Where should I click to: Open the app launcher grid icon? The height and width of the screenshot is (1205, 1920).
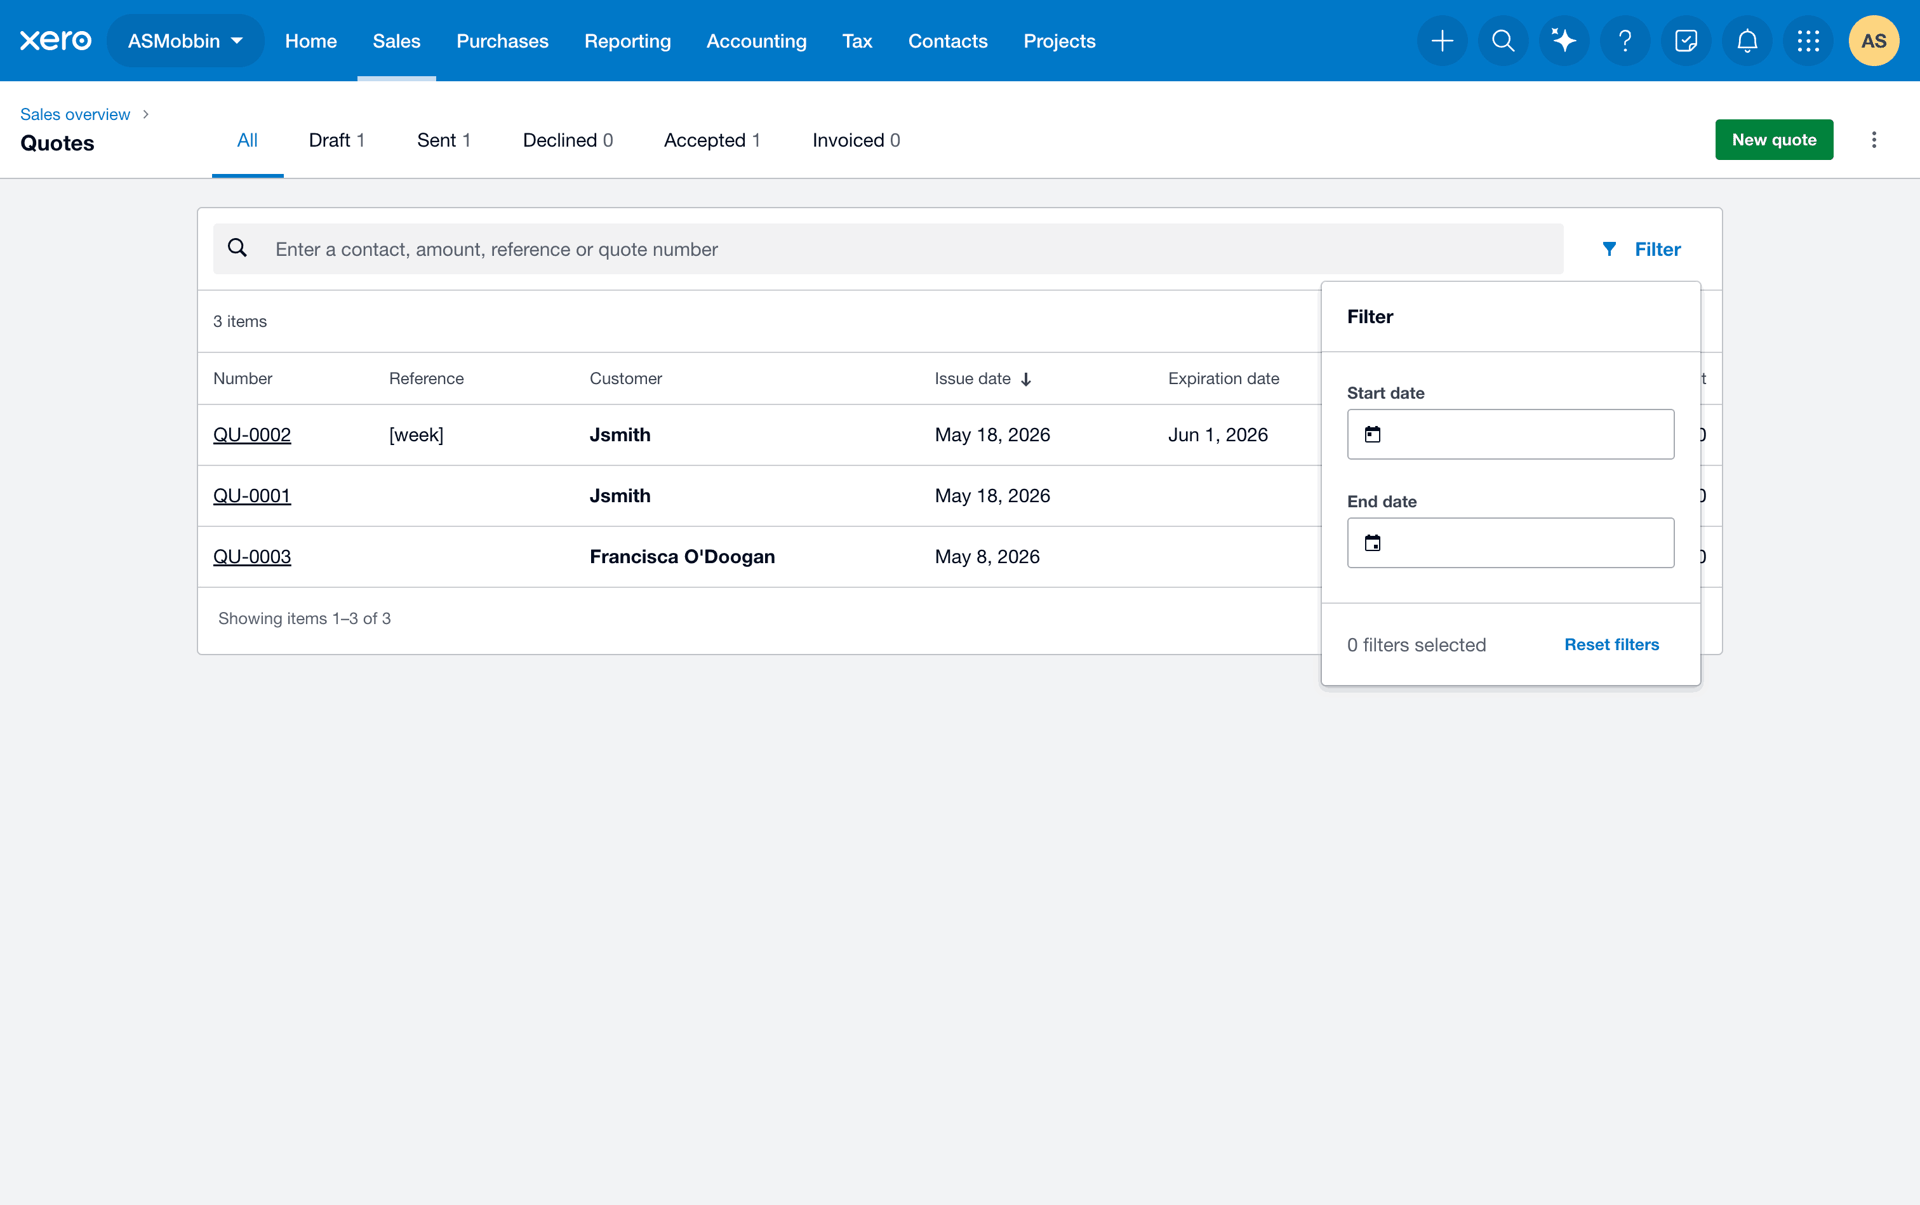tap(1808, 41)
